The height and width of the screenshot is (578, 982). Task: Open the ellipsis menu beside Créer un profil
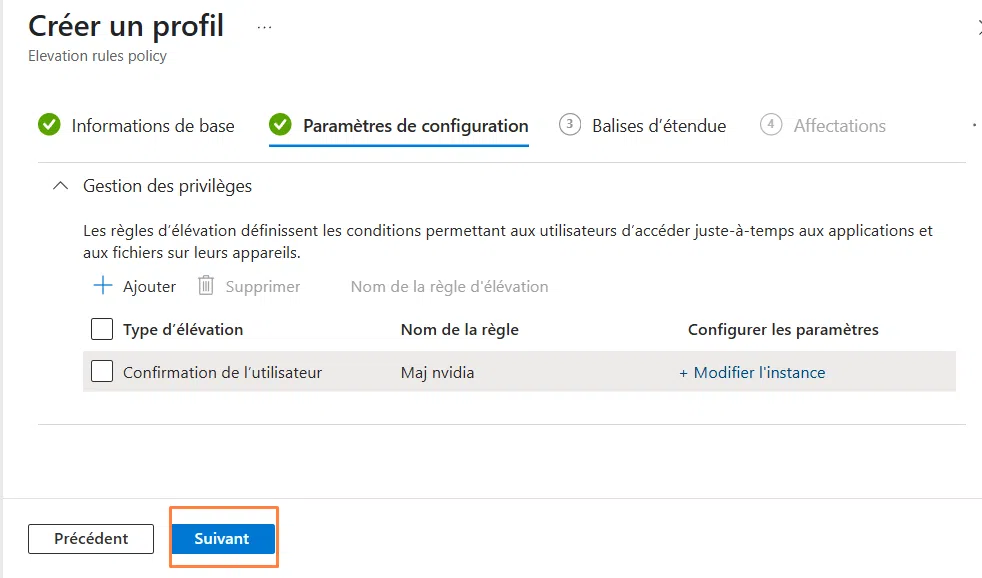click(263, 27)
